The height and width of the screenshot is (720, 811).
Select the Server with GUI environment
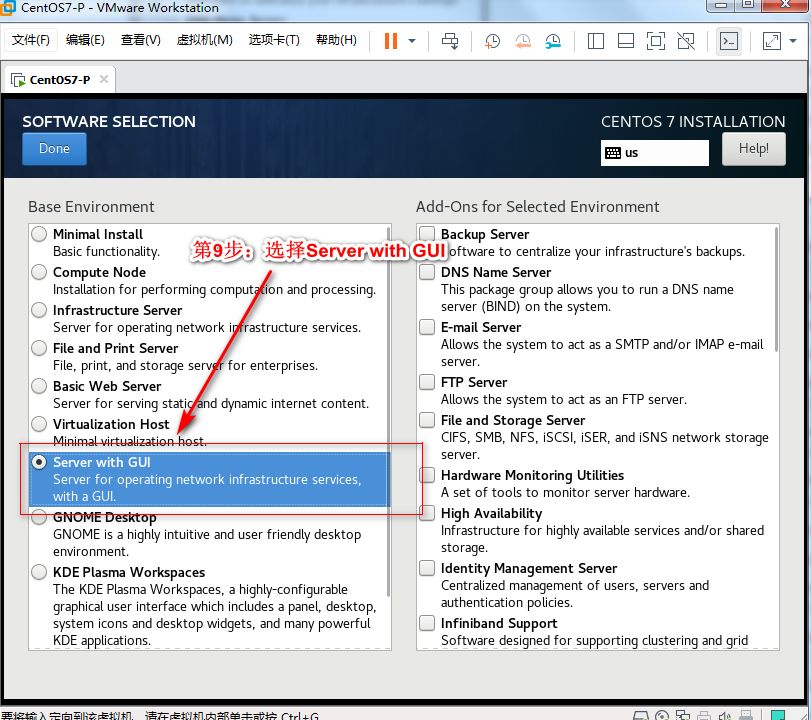(x=38, y=462)
